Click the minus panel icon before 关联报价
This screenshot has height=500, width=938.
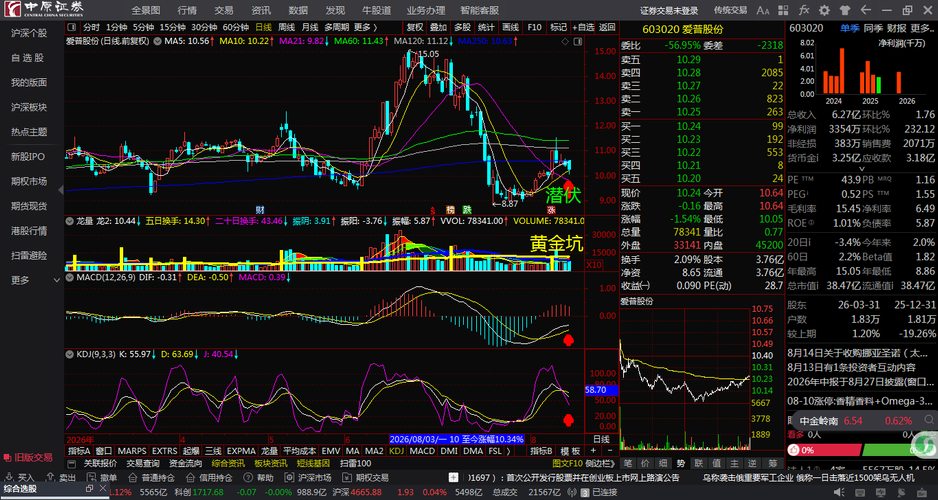pyautogui.click(x=72, y=463)
